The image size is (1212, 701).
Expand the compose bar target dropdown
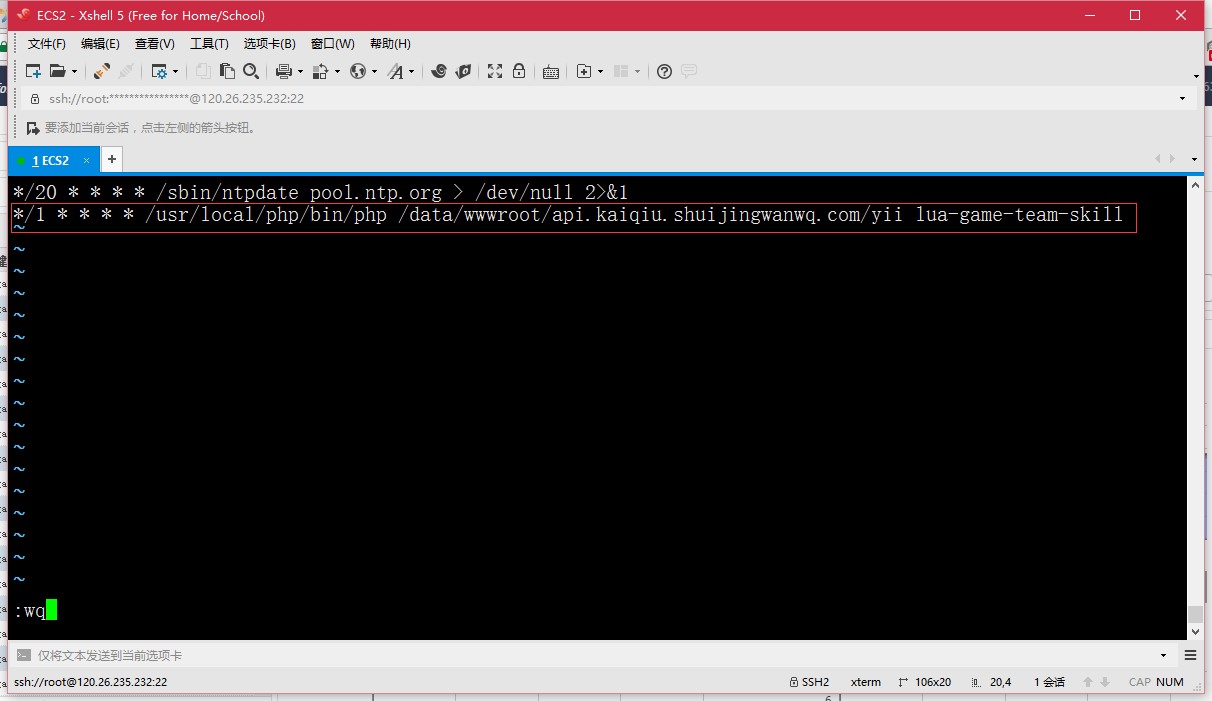pos(1163,656)
